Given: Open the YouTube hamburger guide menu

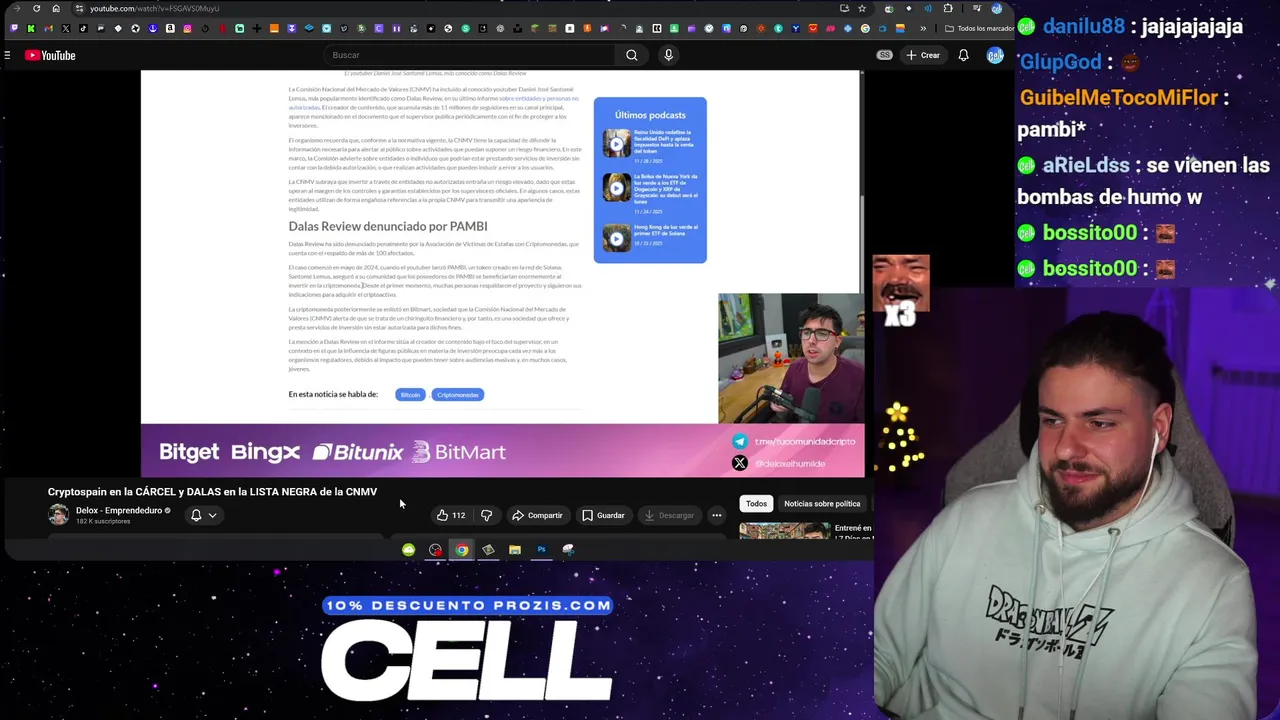Looking at the screenshot, I should click(7, 55).
